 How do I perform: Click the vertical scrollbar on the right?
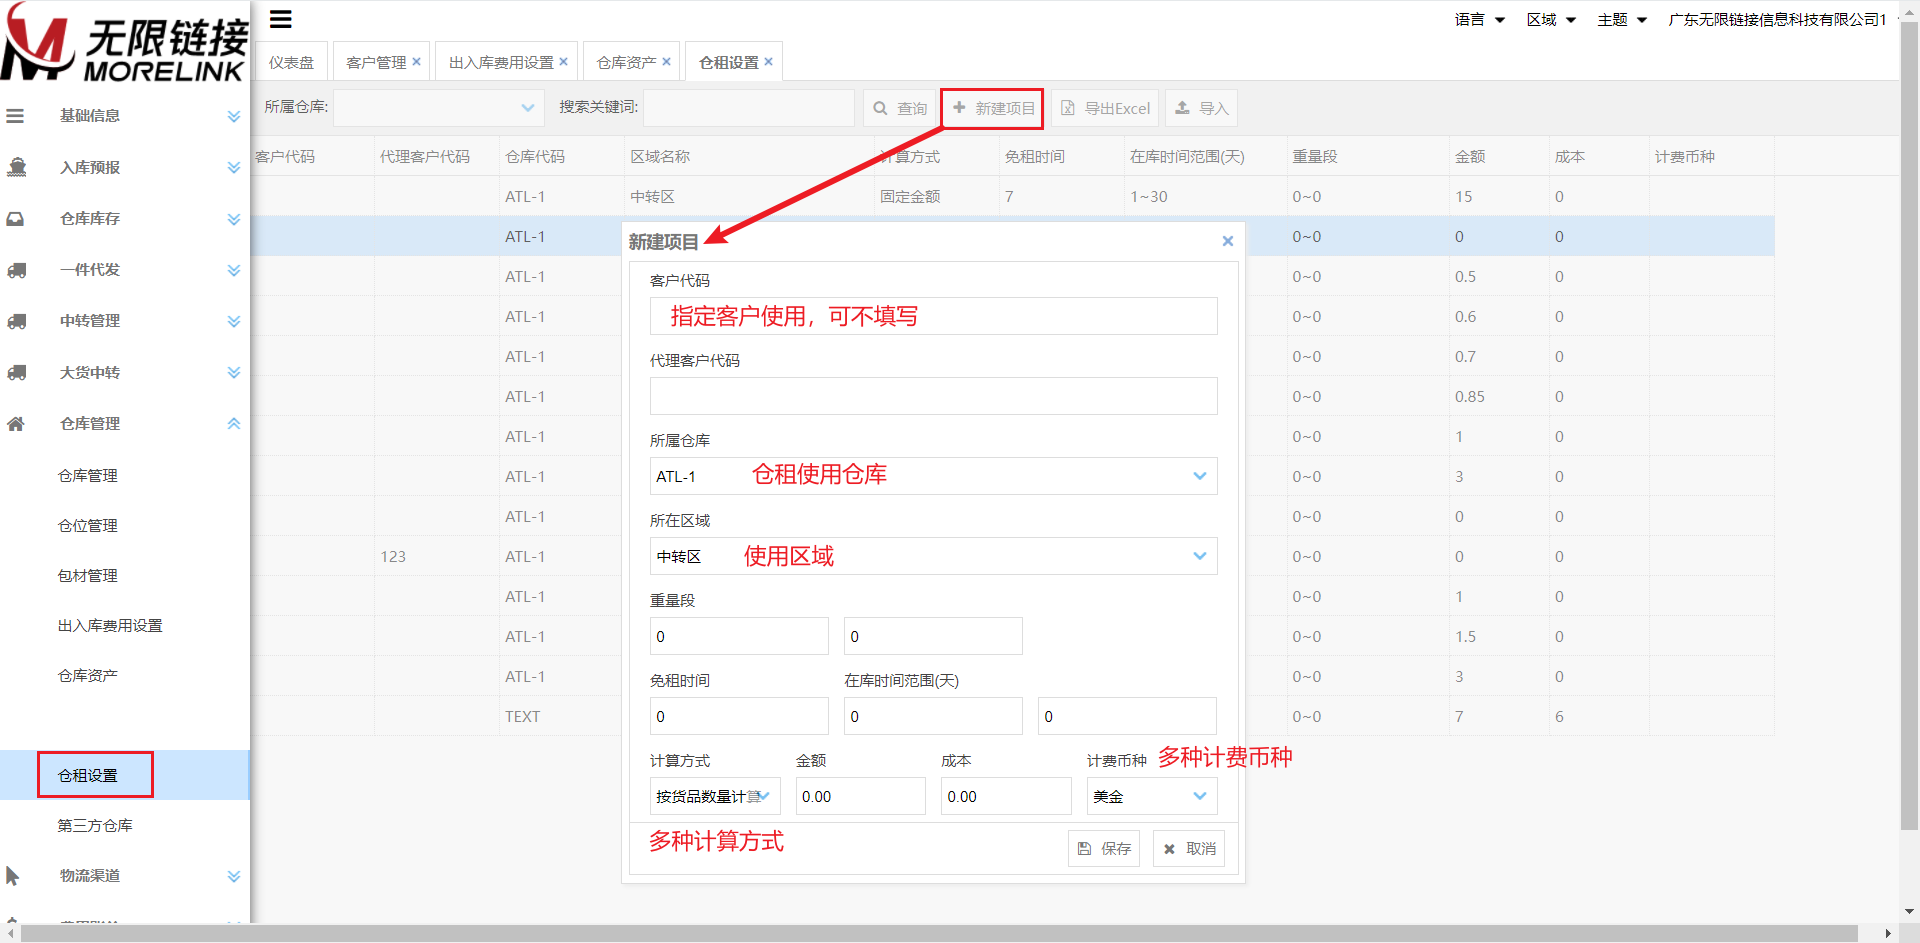click(x=1909, y=427)
